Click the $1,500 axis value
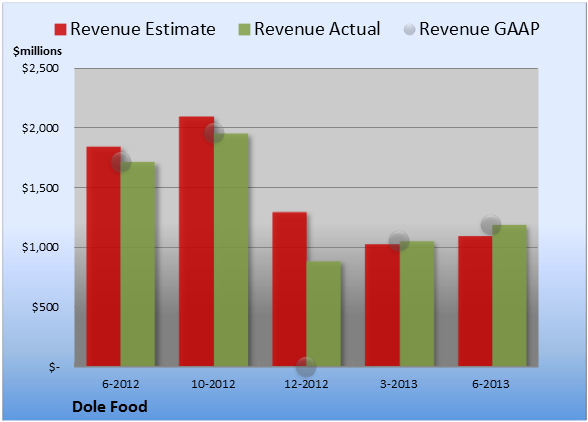This screenshot has height=422, width=588. click(x=40, y=188)
